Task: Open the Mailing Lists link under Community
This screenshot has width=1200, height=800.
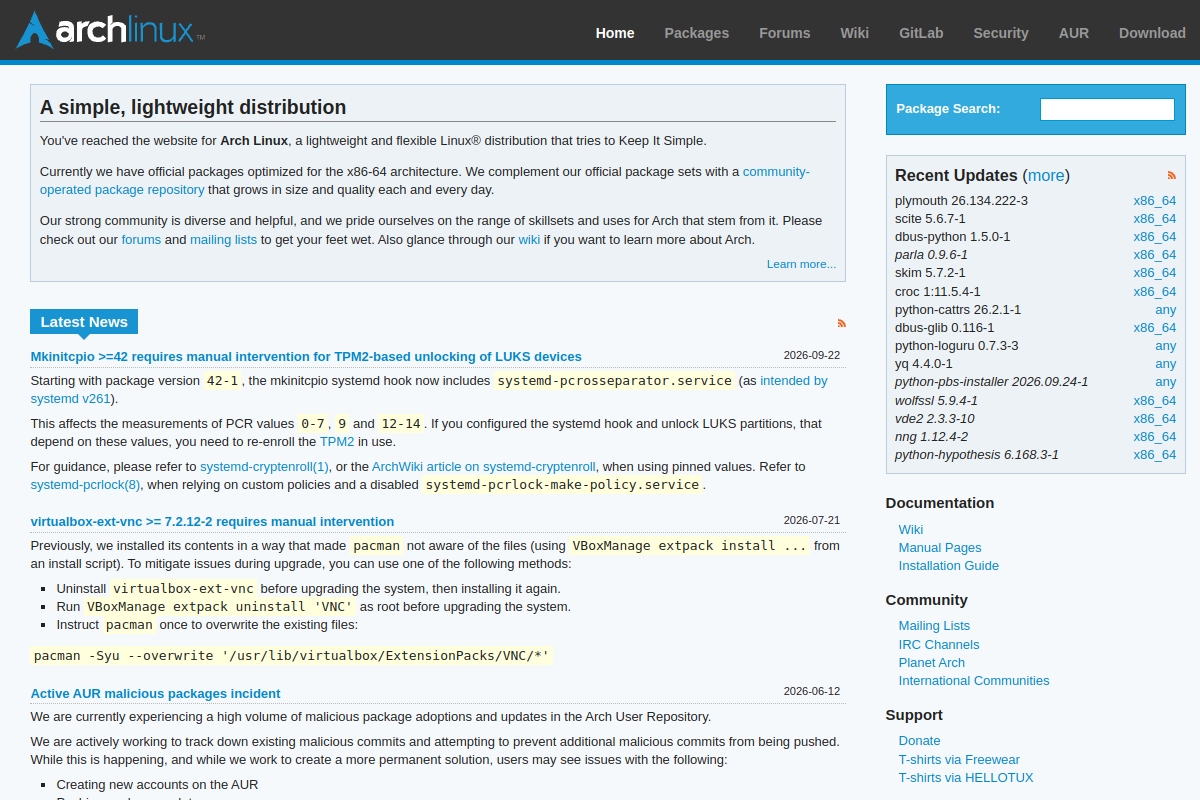Action: pyautogui.click(x=934, y=626)
